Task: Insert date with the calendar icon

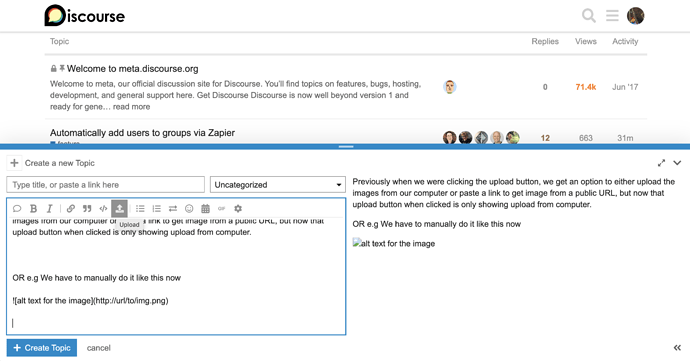Action: click(205, 209)
